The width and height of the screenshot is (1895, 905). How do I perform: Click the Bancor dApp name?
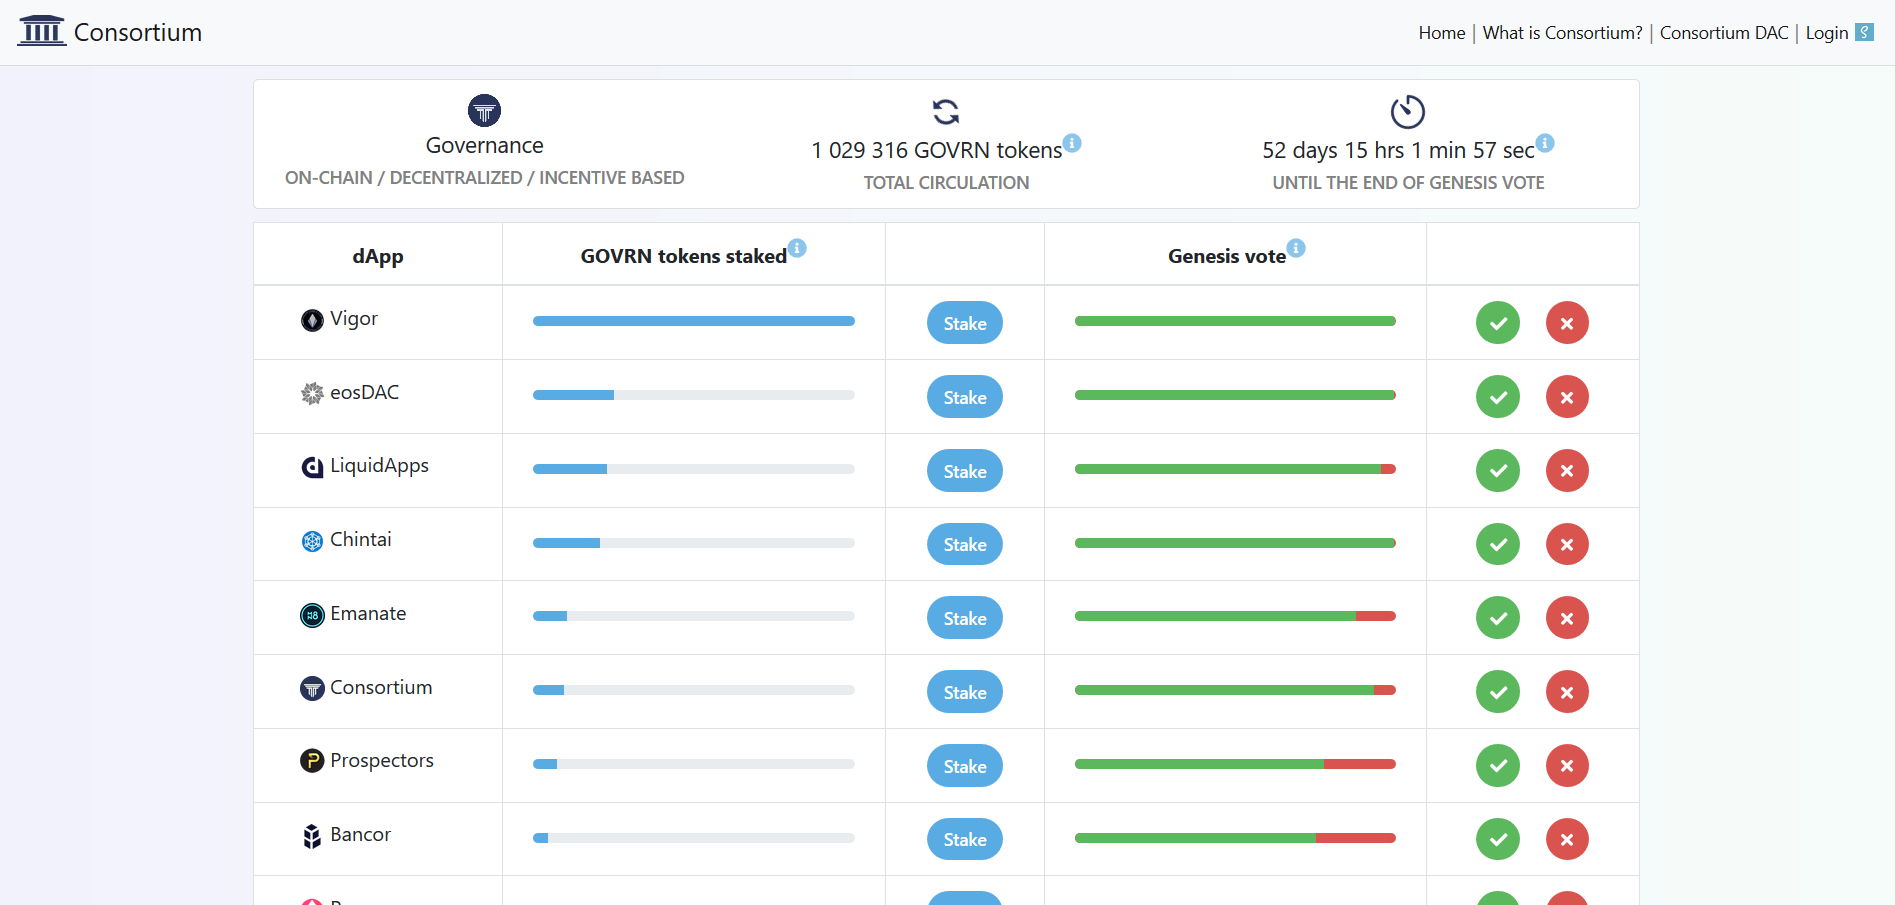pos(360,834)
